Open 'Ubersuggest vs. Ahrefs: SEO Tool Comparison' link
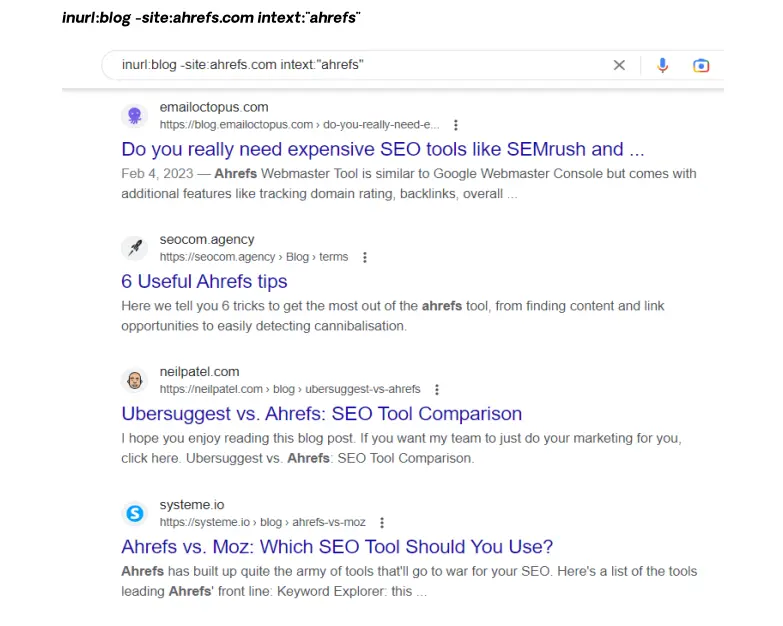The width and height of the screenshot is (783, 626). (x=322, y=414)
